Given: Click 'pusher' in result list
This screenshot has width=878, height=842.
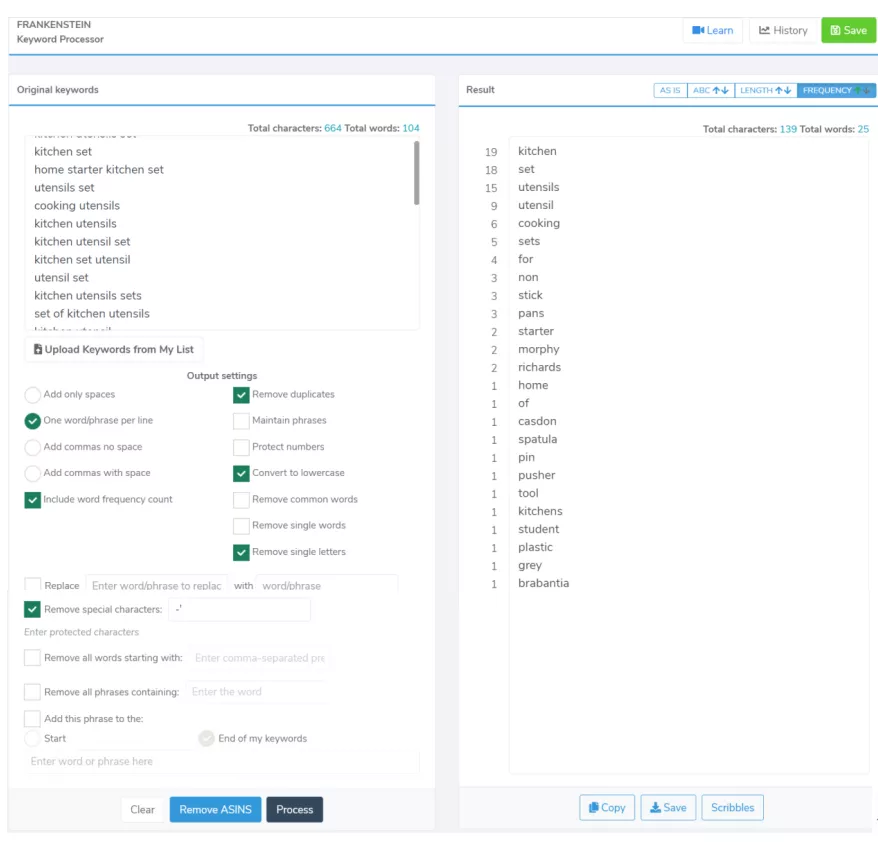Looking at the screenshot, I should 536,475.
